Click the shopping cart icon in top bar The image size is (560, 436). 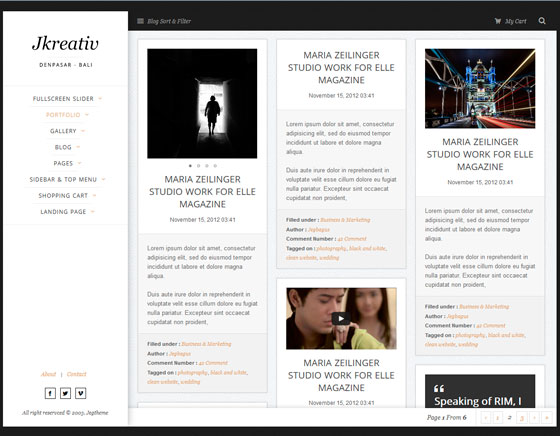pyautogui.click(x=498, y=21)
